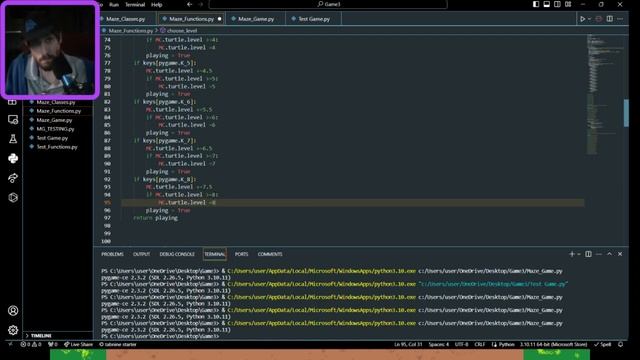Select the 3.10.11 64-bit Python interpreter
Image resolution: width=640 pixels, height=360 pixels.
553,344
